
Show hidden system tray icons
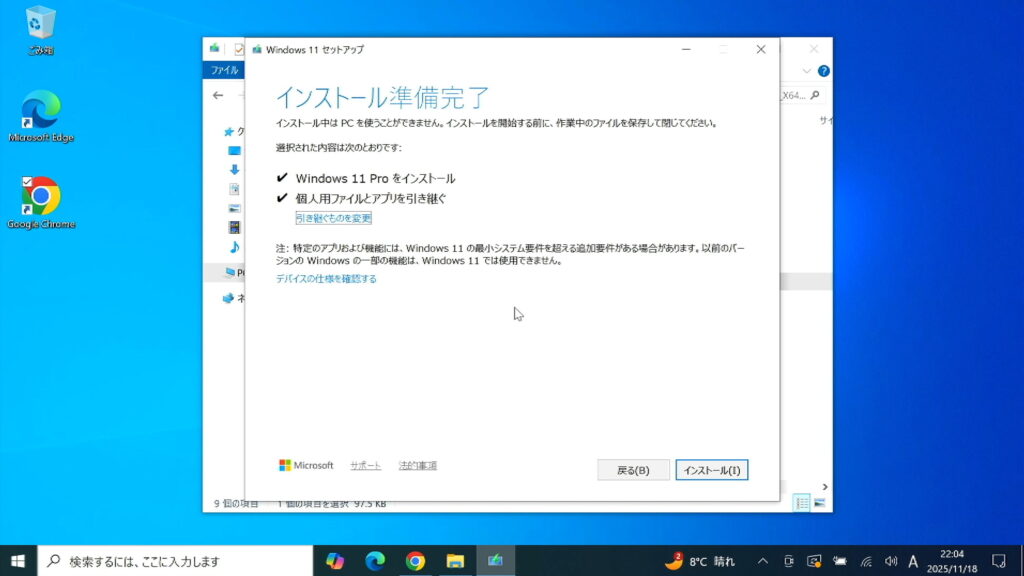(763, 561)
